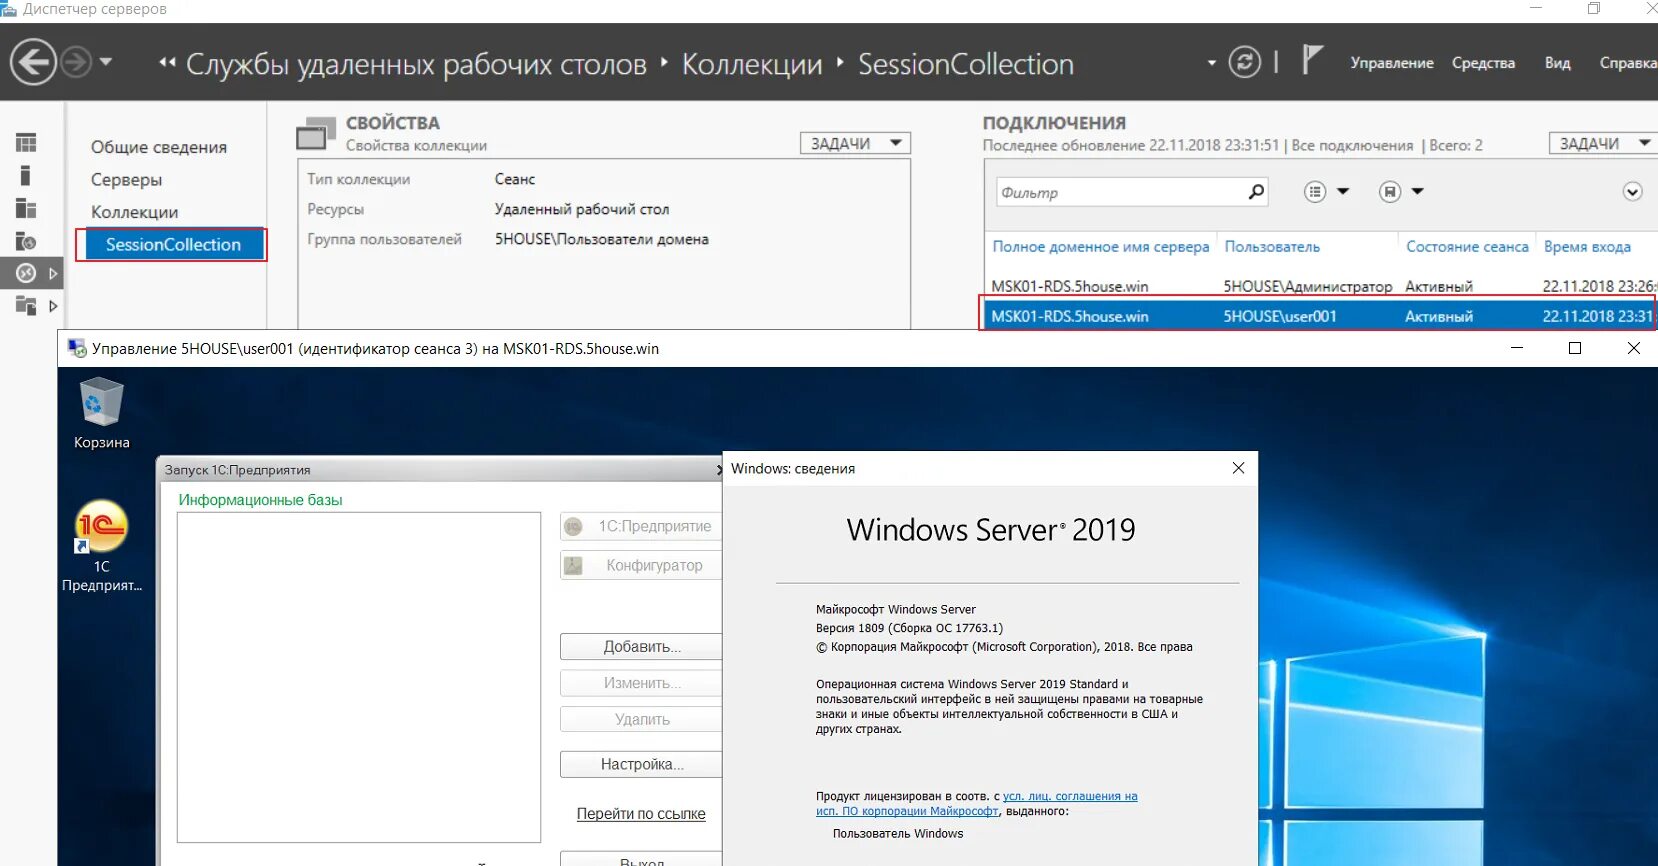The width and height of the screenshot is (1658, 866).
Task: Open the Управление menu
Action: [x=1392, y=63]
